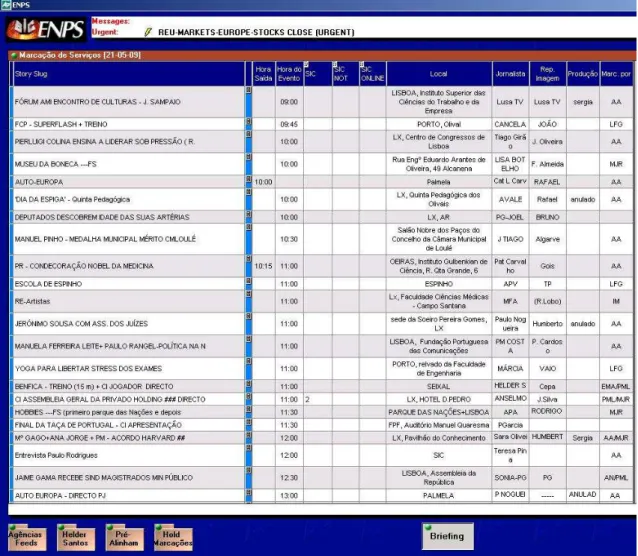Open the Agências Feeds folder icon
Viewport: 638px width, 556px height.
[27, 537]
